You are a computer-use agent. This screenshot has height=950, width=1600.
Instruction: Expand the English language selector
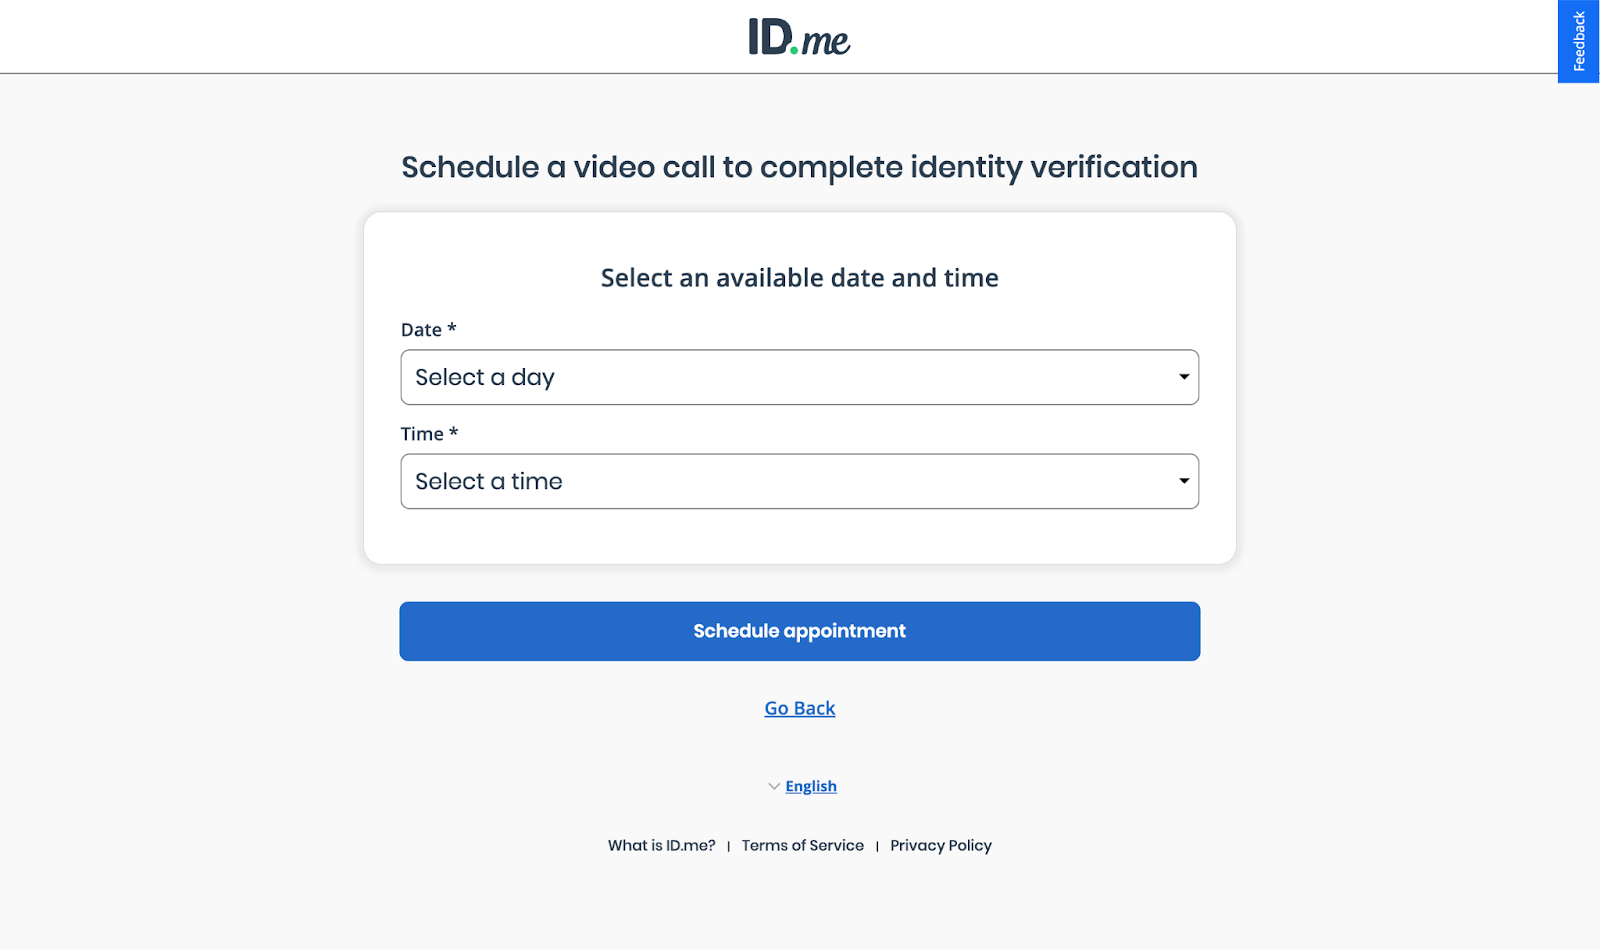[810, 786]
